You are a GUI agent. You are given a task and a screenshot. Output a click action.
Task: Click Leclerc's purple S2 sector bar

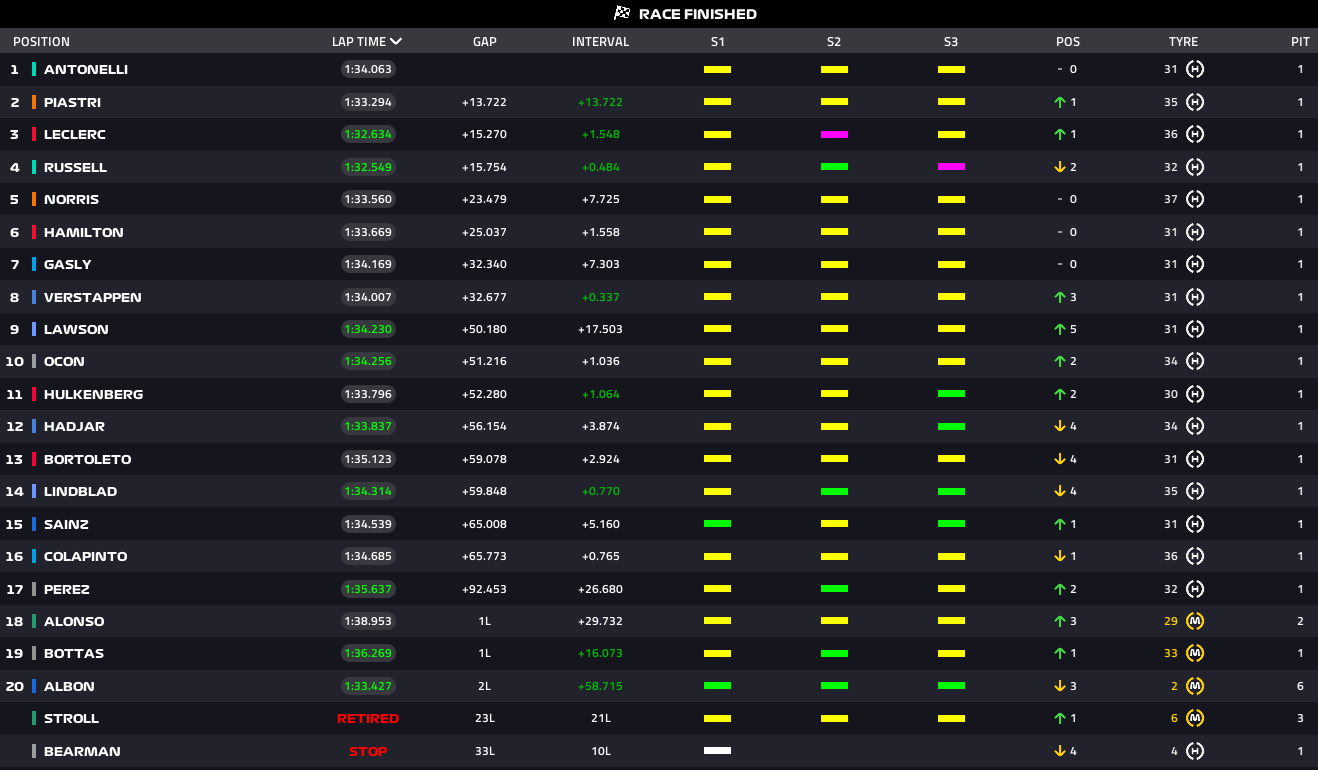click(x=834, y=134)
